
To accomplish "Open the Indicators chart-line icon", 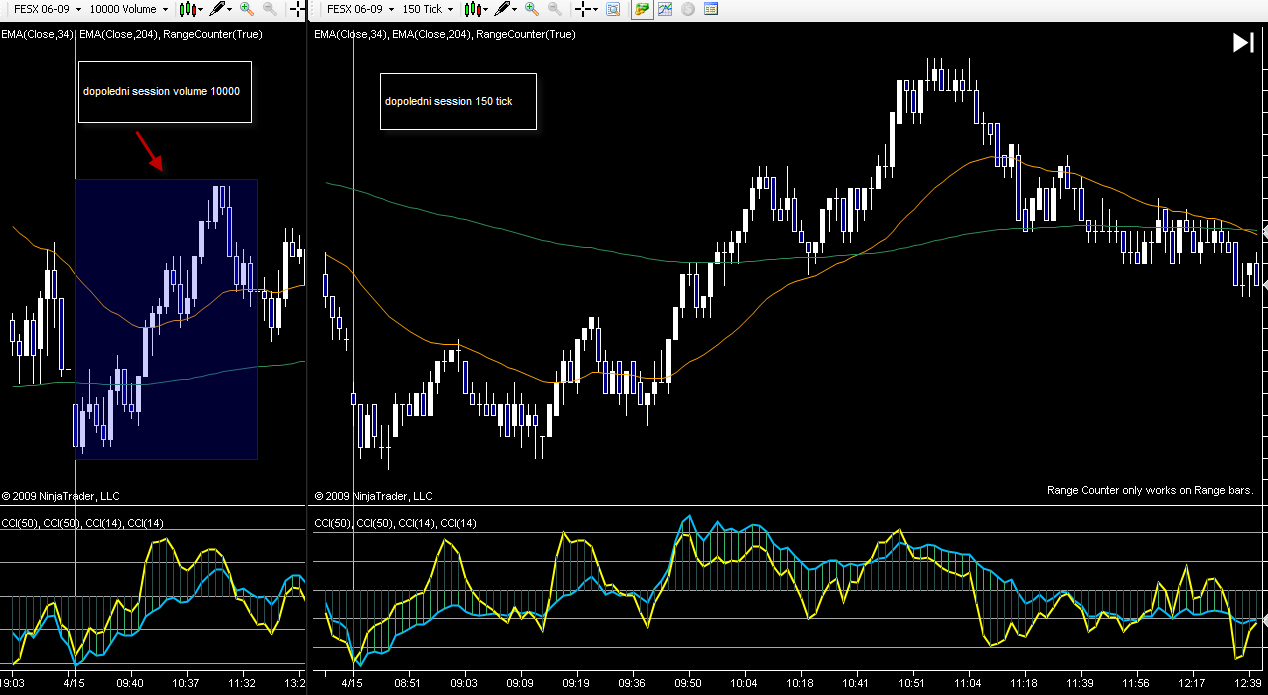I will 664,9.
